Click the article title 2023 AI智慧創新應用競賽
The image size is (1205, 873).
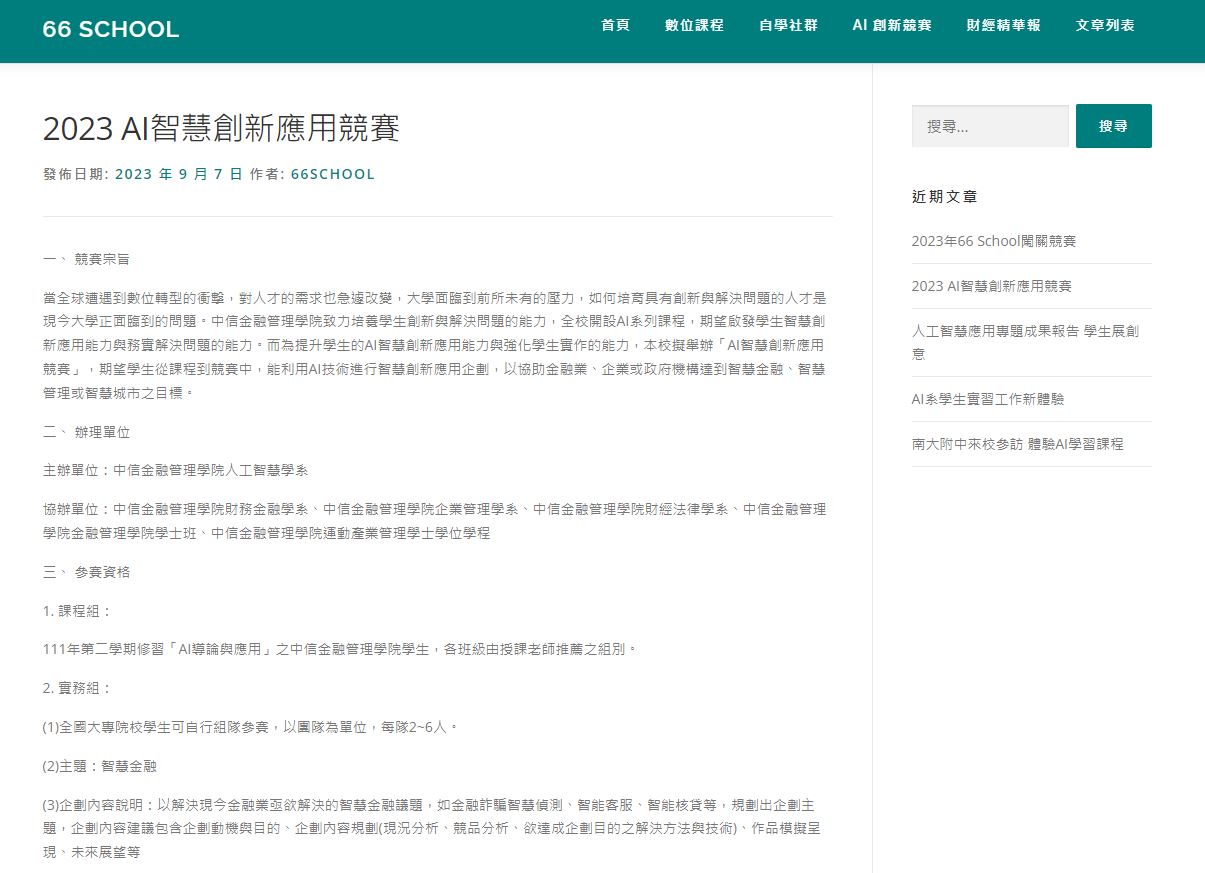tap(221, 128)
